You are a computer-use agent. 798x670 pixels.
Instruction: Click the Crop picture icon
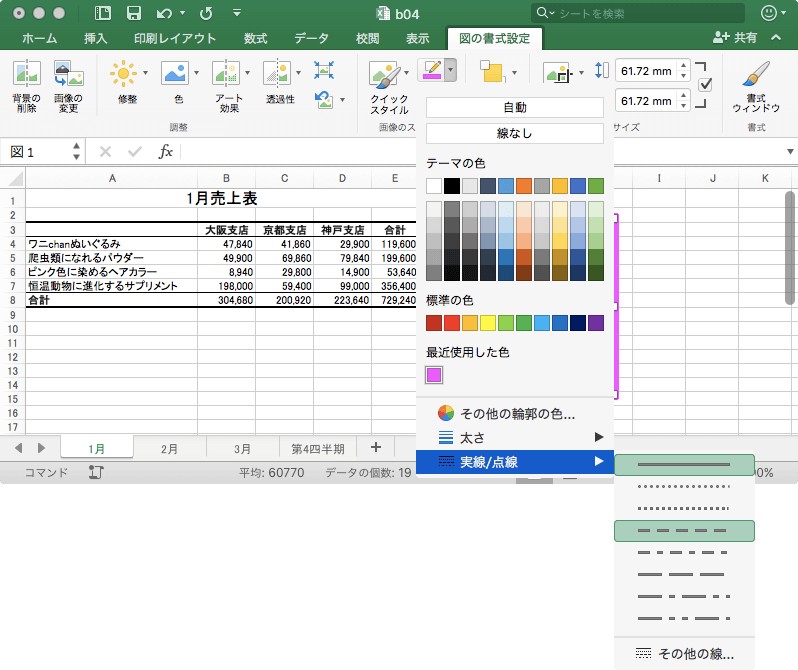[558, 73]
